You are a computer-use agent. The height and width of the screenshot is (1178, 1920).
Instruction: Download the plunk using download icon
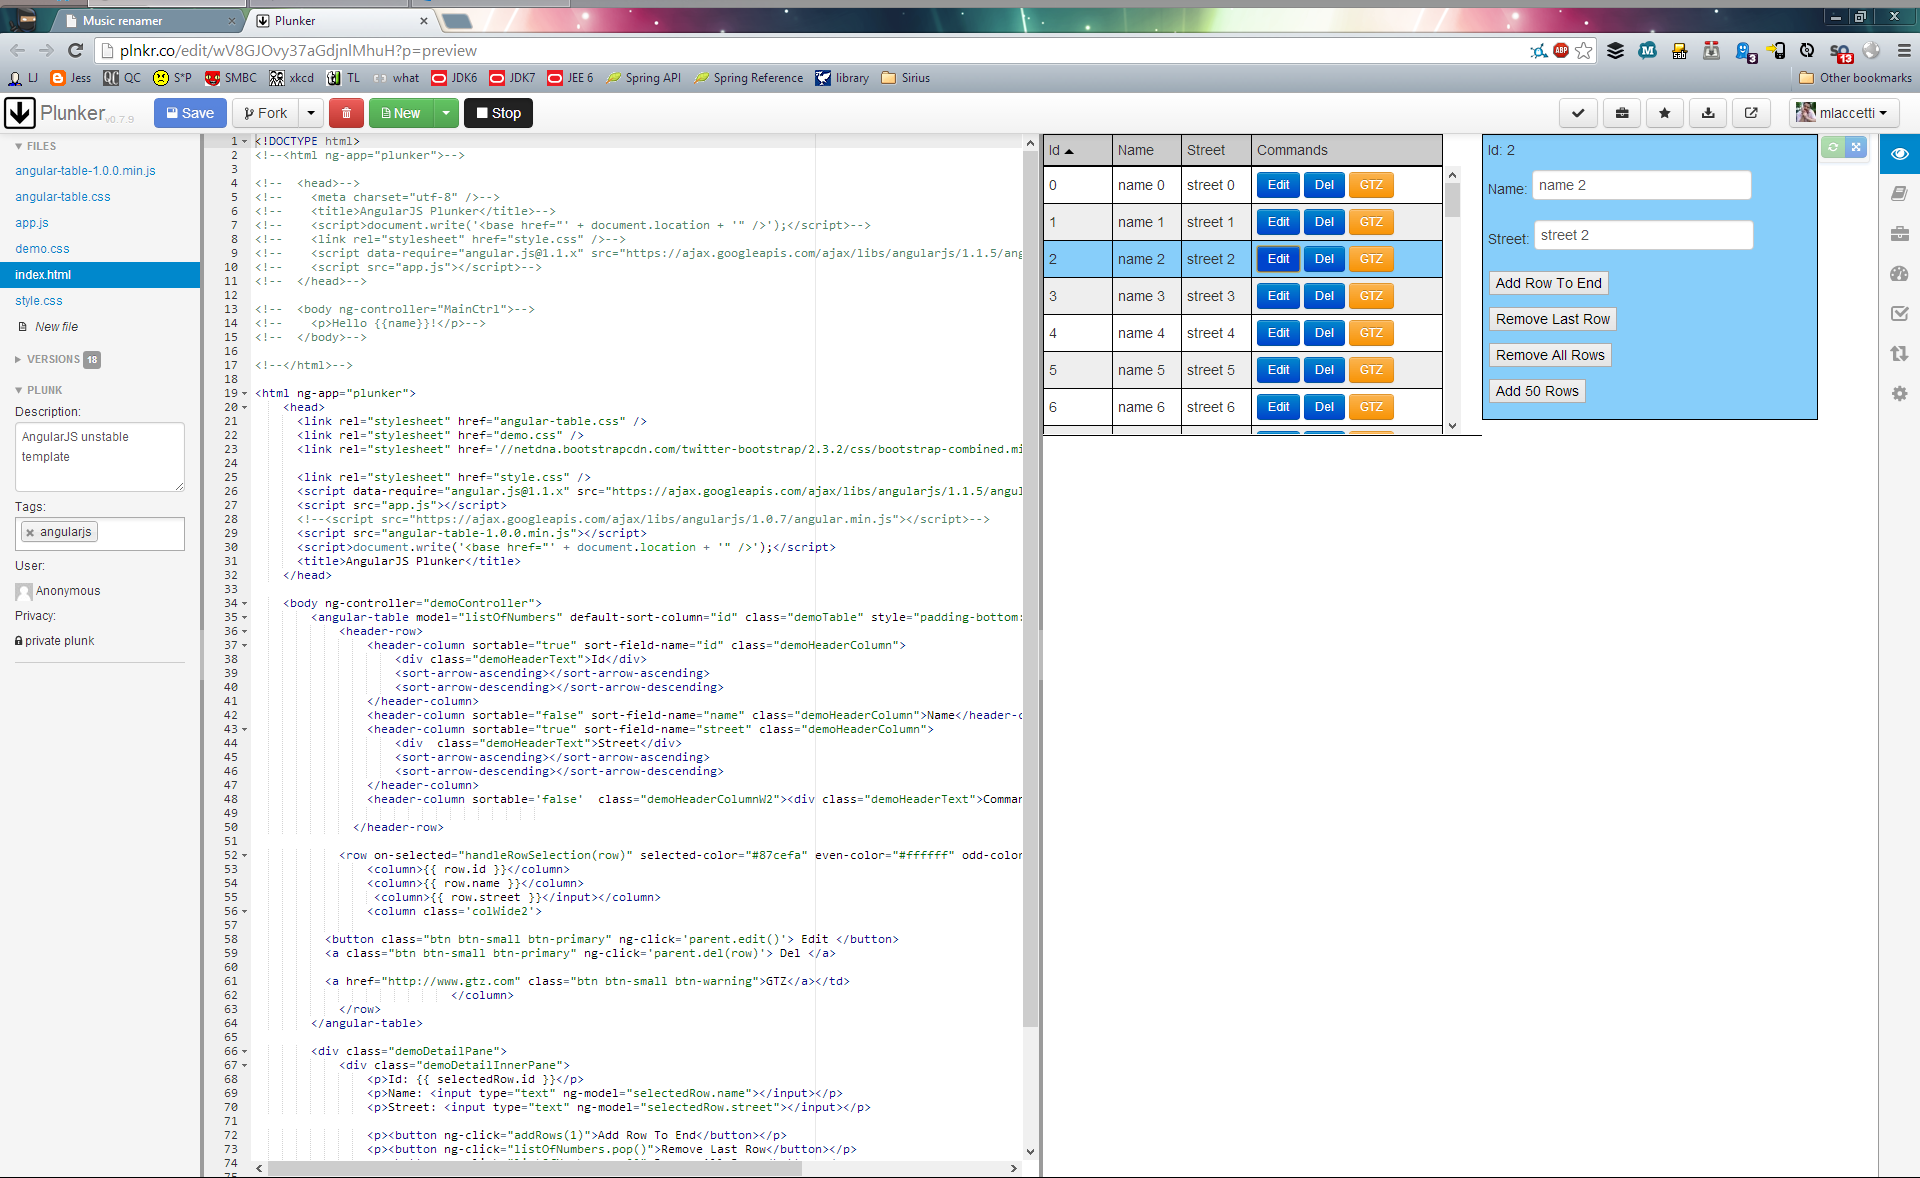coord(1708,113)
